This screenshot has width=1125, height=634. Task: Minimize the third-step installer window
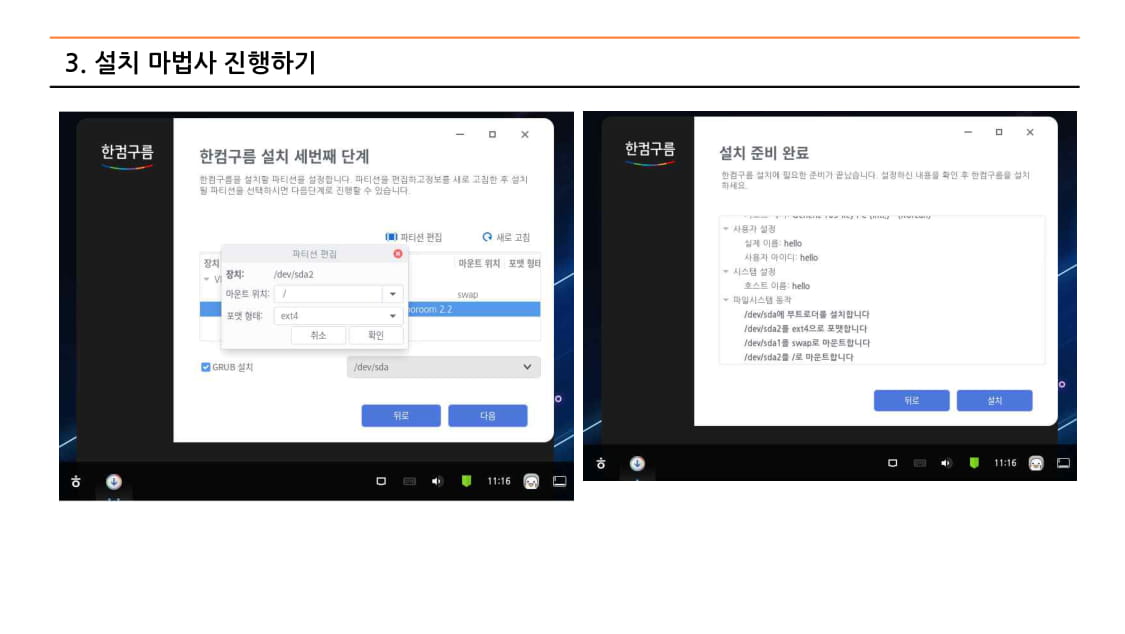pyautogui.click(x=460, y=134)
